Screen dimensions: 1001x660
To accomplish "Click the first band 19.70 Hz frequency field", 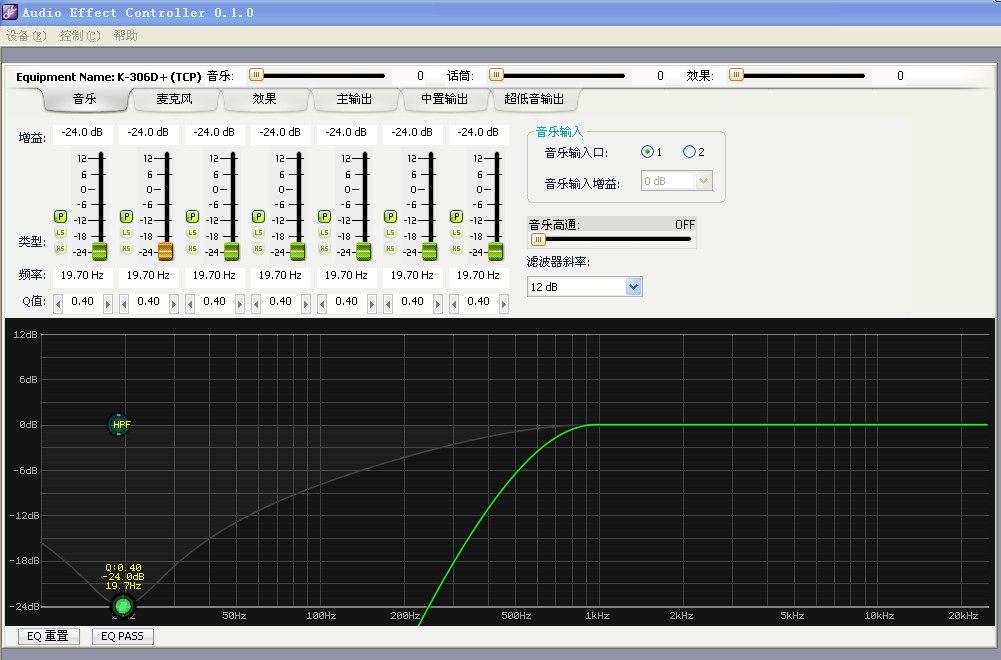I will [x=82, y=275].
